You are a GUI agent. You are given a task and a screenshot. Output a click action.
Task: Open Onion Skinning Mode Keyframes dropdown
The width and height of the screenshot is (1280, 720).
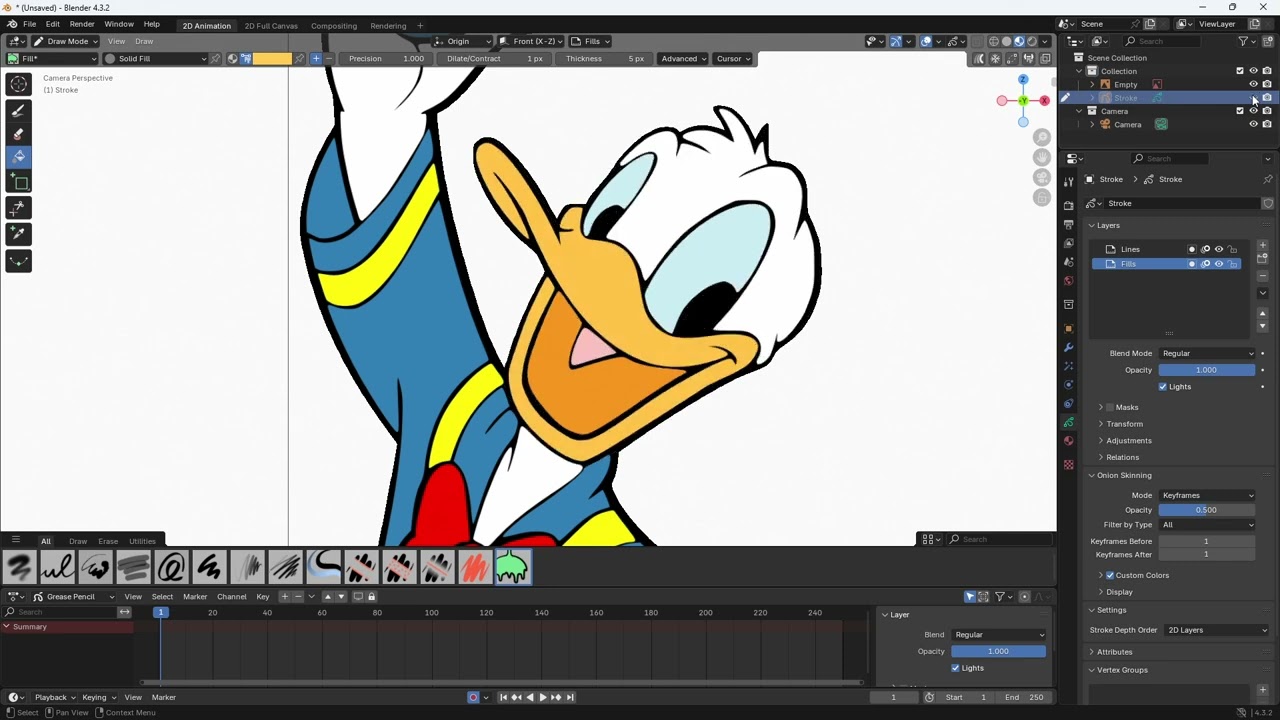pos(1207,495)
